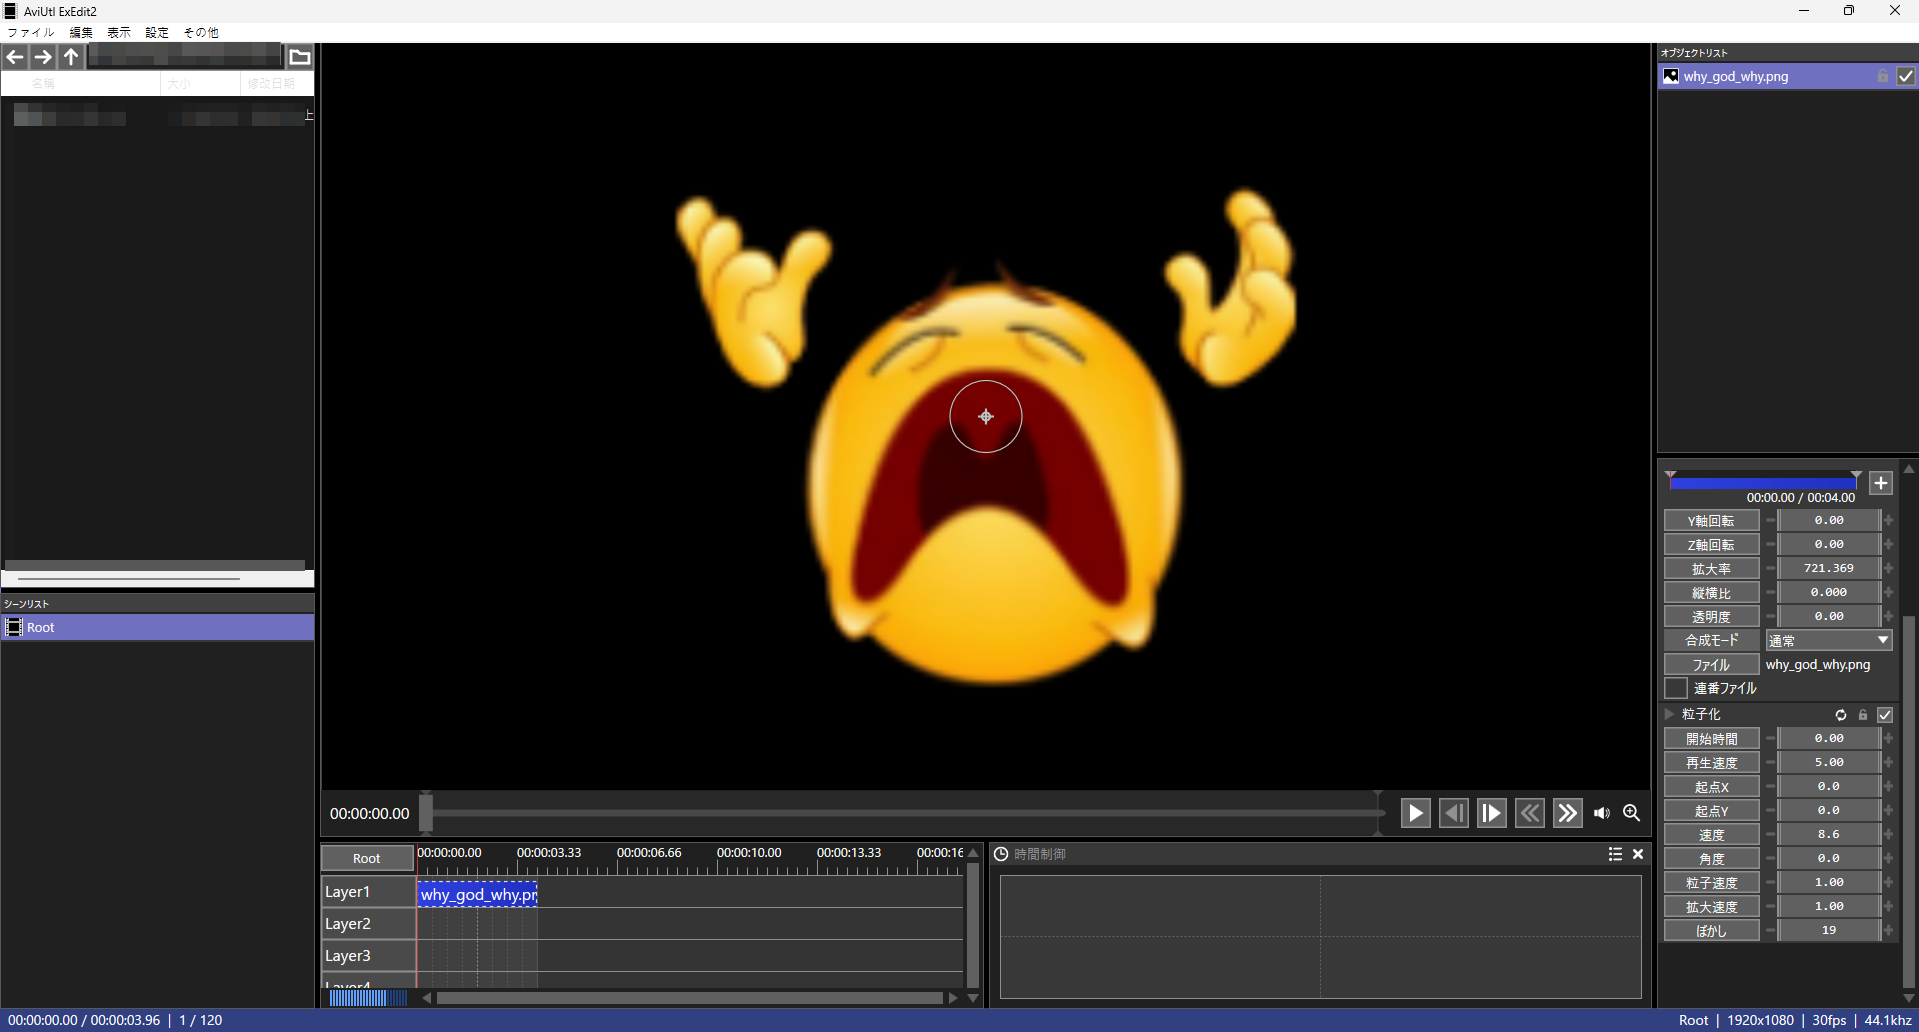Close the time control panel
Image resolution: width=1919 pixels, height=1032 pixels.
click(1638, 854)
